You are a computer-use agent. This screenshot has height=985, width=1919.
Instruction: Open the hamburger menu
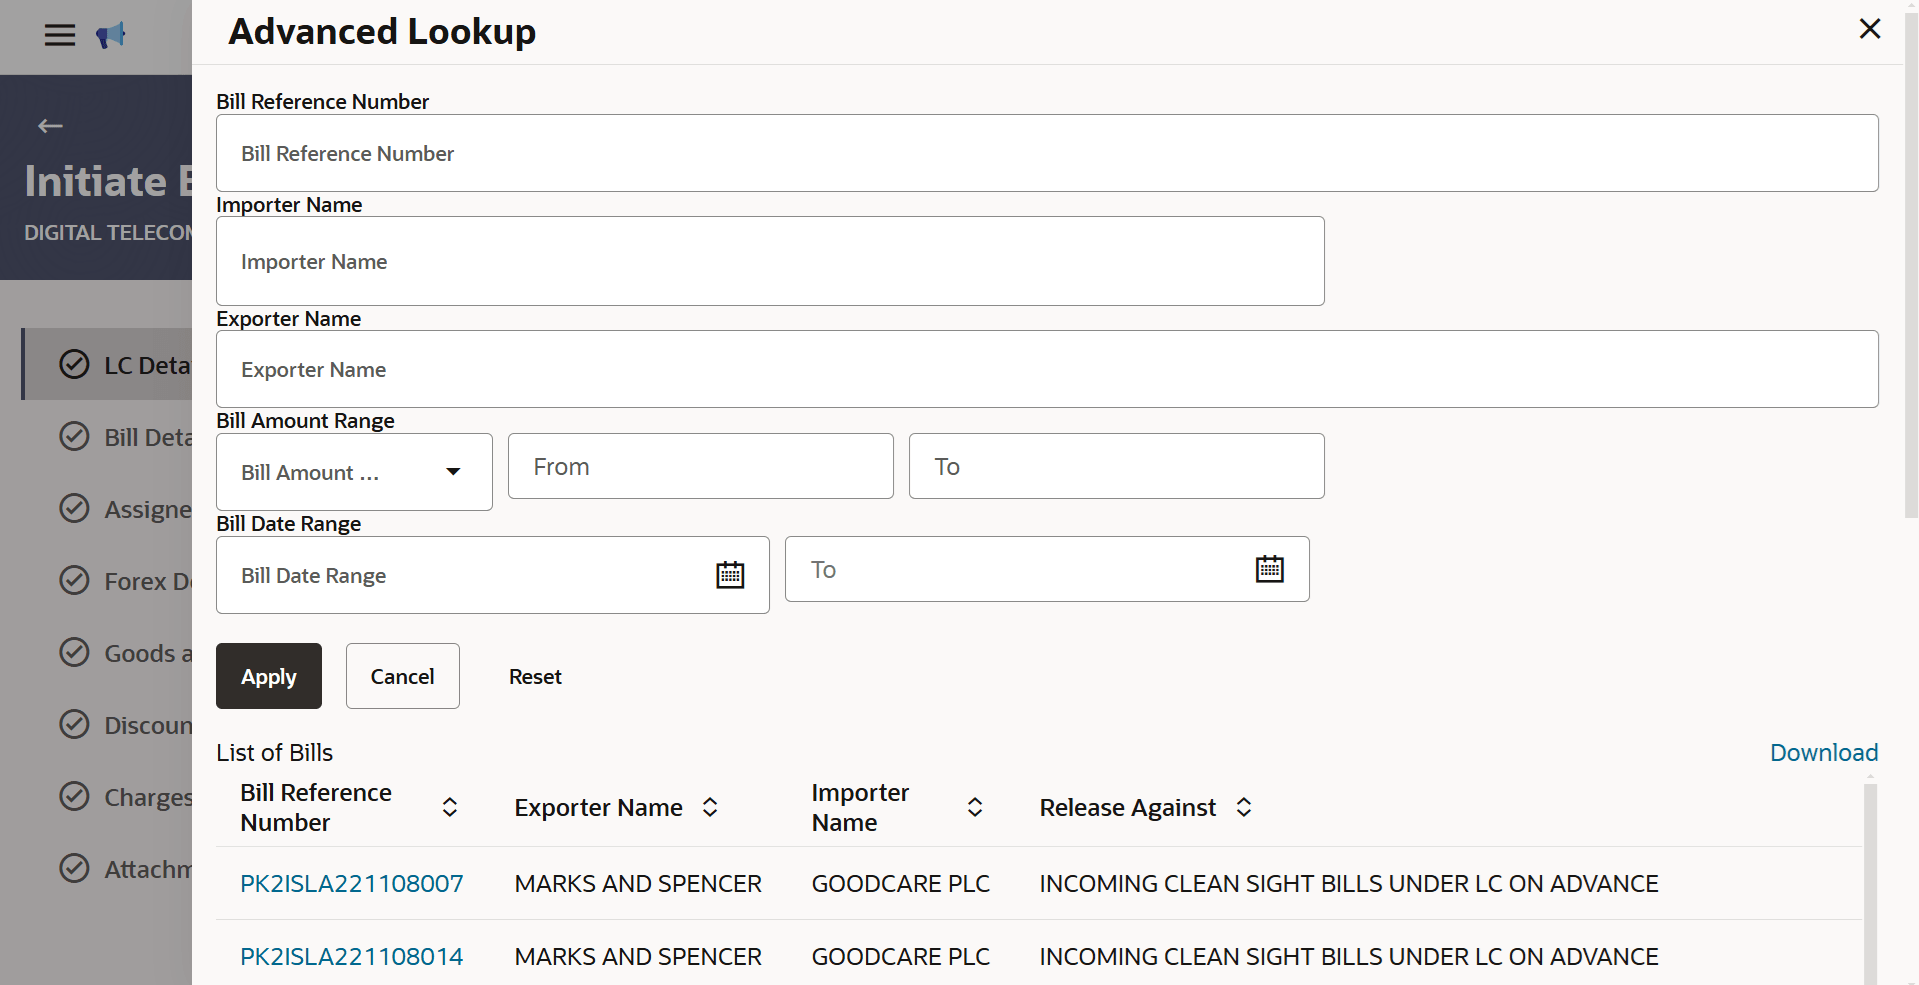pyautogui.click(x=60, y=36)
